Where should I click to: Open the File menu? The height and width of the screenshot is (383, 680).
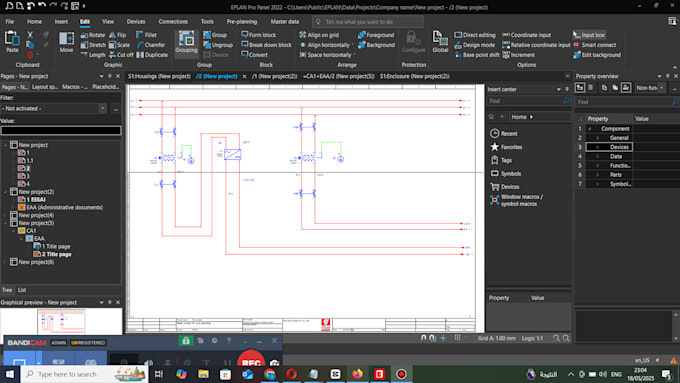coord(10,21)
